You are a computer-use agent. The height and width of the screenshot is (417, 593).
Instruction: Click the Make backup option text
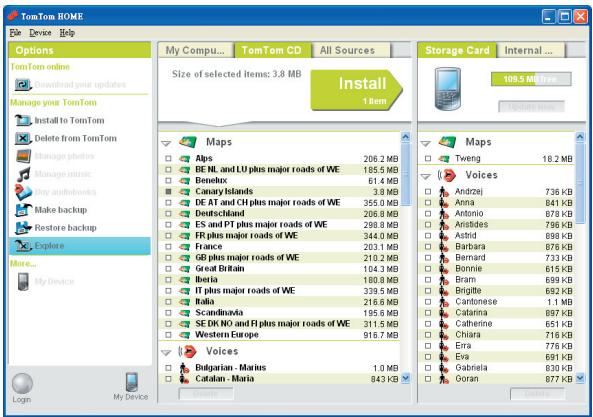tap(61, 210)
